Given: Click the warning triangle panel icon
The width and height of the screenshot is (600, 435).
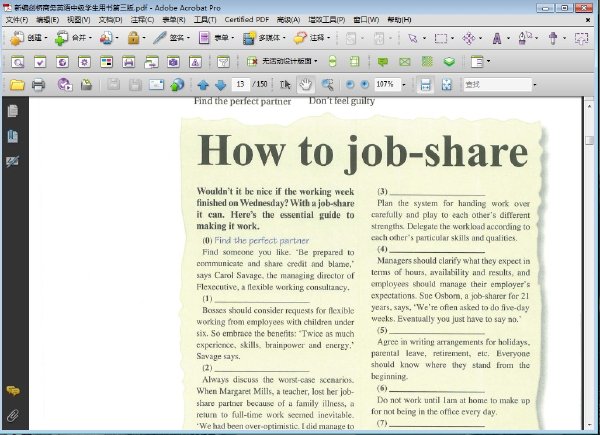Looking at the screenshot, I should click(195, 62).
